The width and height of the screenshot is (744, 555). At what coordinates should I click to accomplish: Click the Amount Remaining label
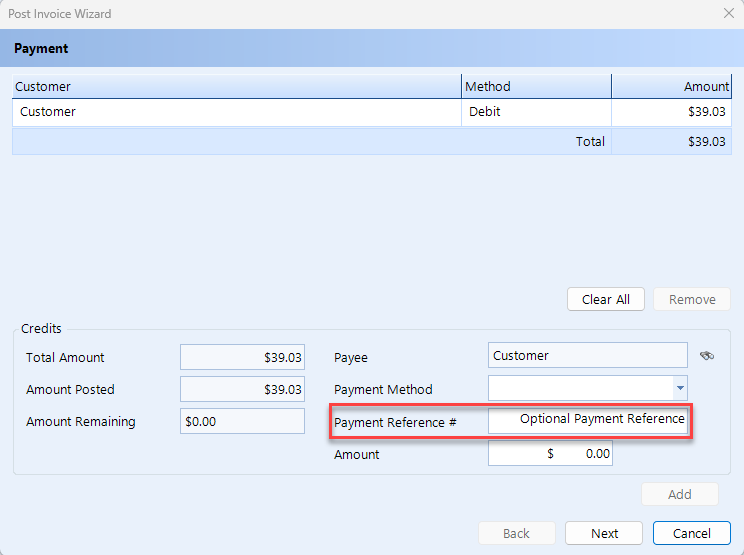[81, 421]
